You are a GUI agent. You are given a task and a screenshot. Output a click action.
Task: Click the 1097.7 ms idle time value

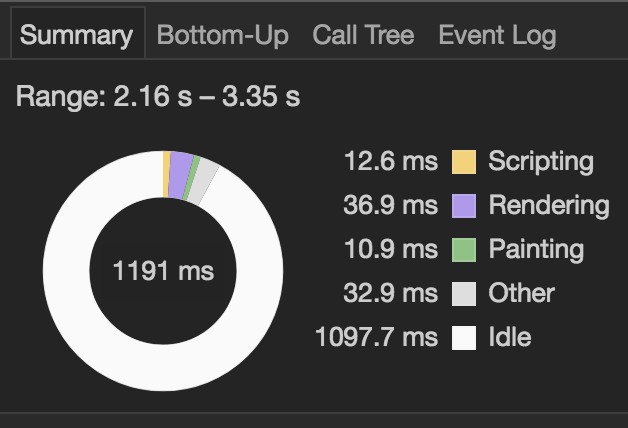376,337
